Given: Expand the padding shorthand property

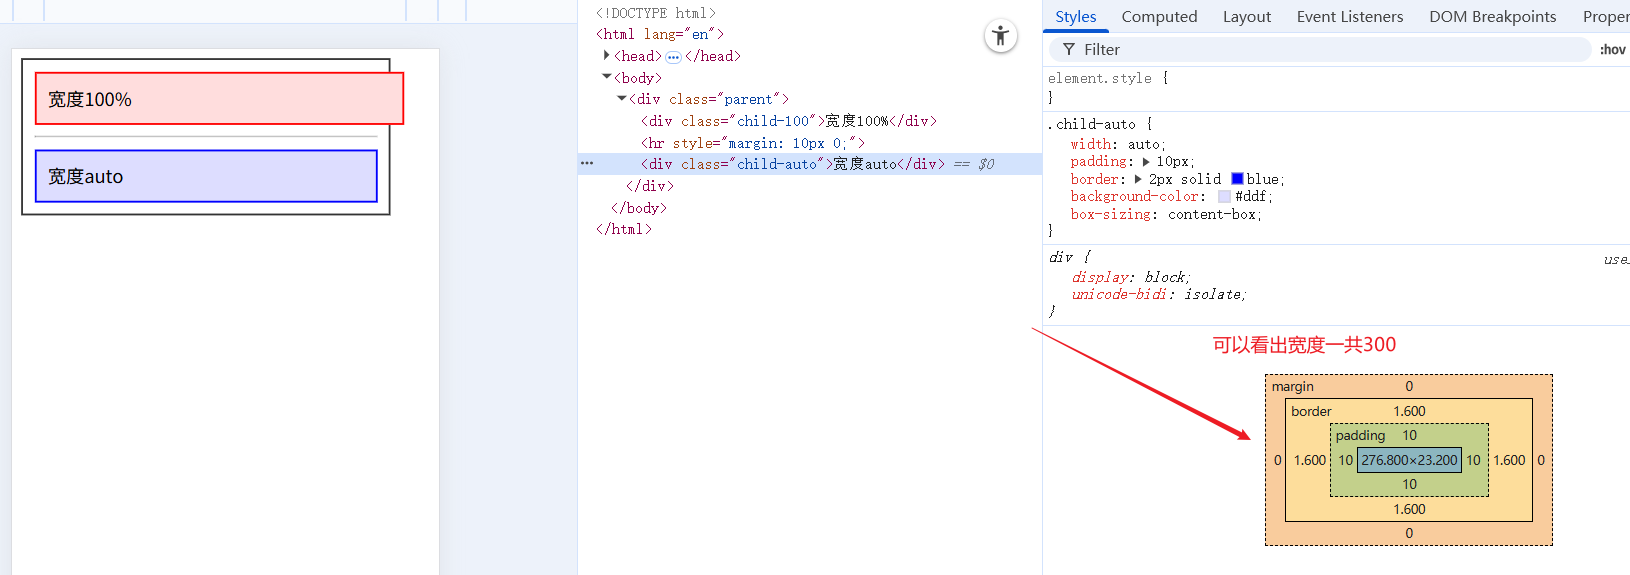Looking at the screenshot, I should pos(1147,162).
